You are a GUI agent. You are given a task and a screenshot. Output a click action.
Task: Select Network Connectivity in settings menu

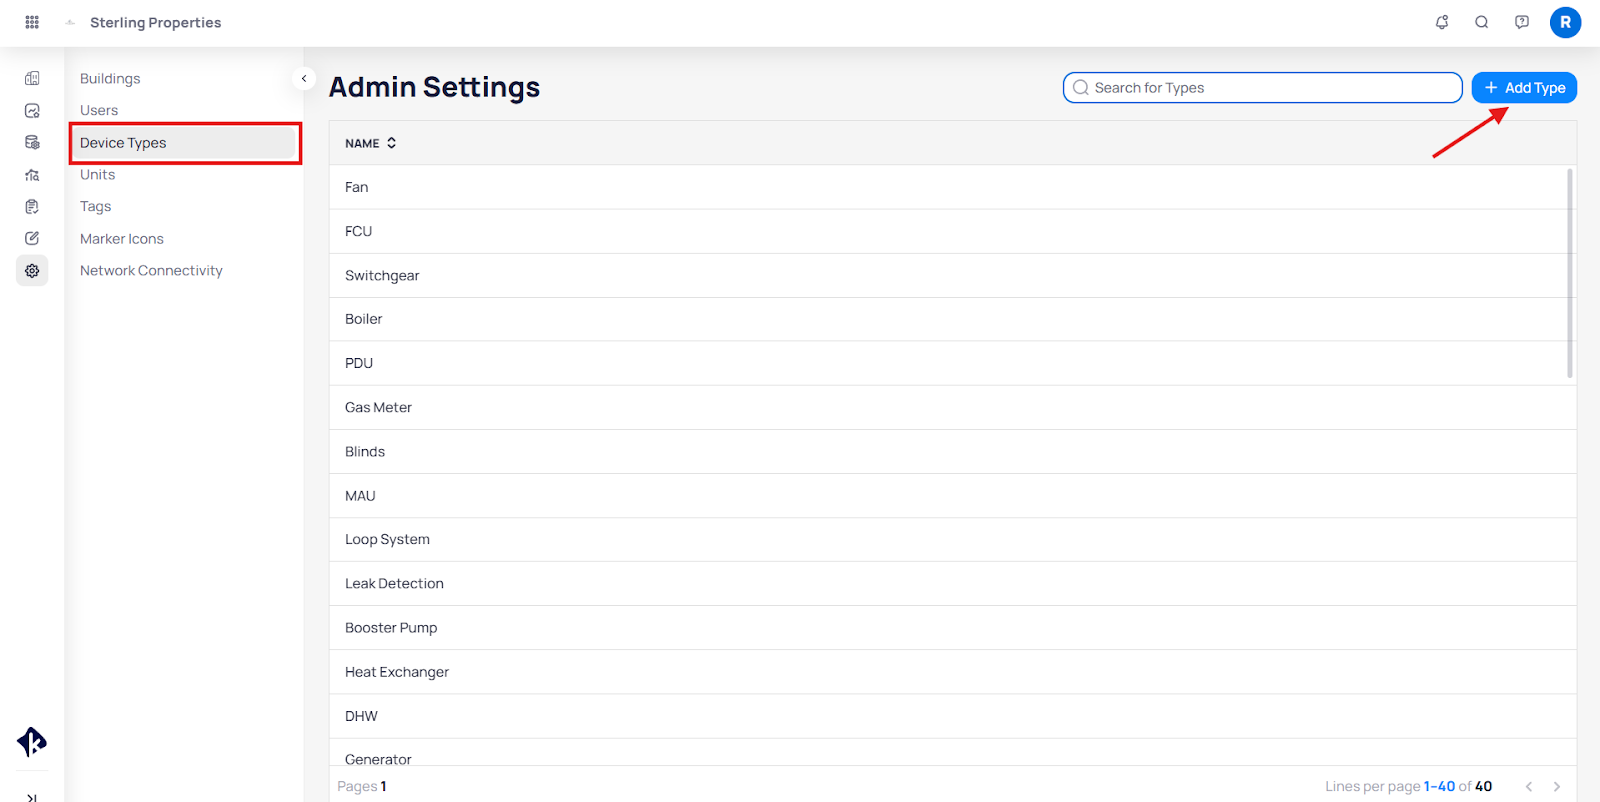[x=151, y=271]
